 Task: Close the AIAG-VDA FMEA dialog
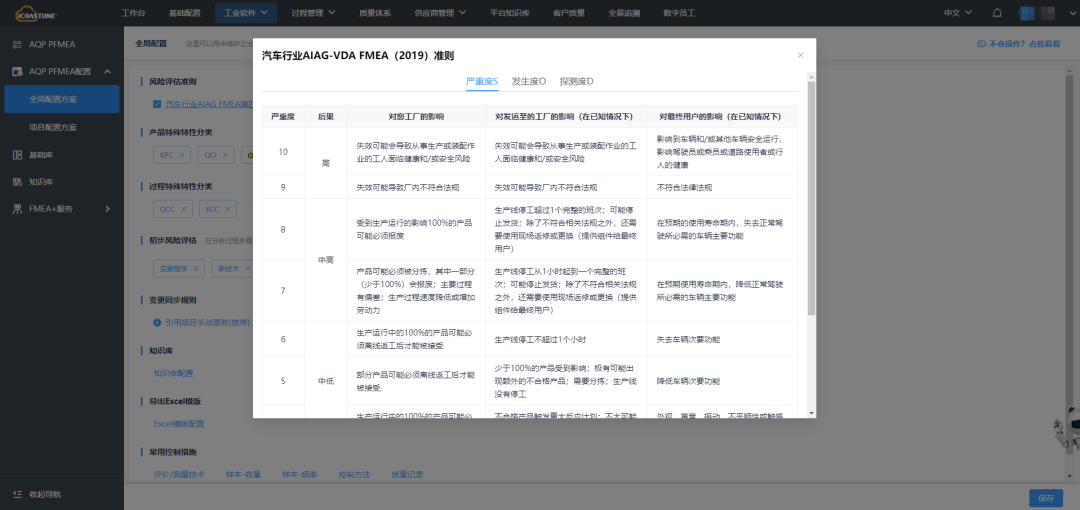click(x=800, y=55)
